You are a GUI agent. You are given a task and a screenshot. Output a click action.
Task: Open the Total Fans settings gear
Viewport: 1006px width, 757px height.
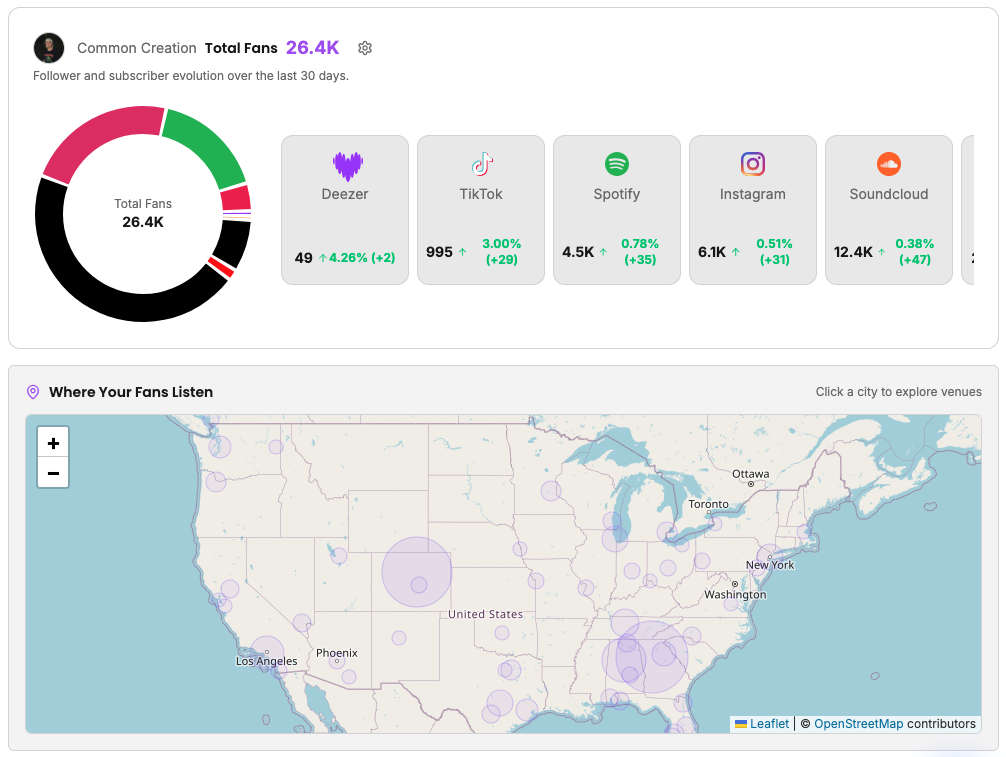coord(365,48)
